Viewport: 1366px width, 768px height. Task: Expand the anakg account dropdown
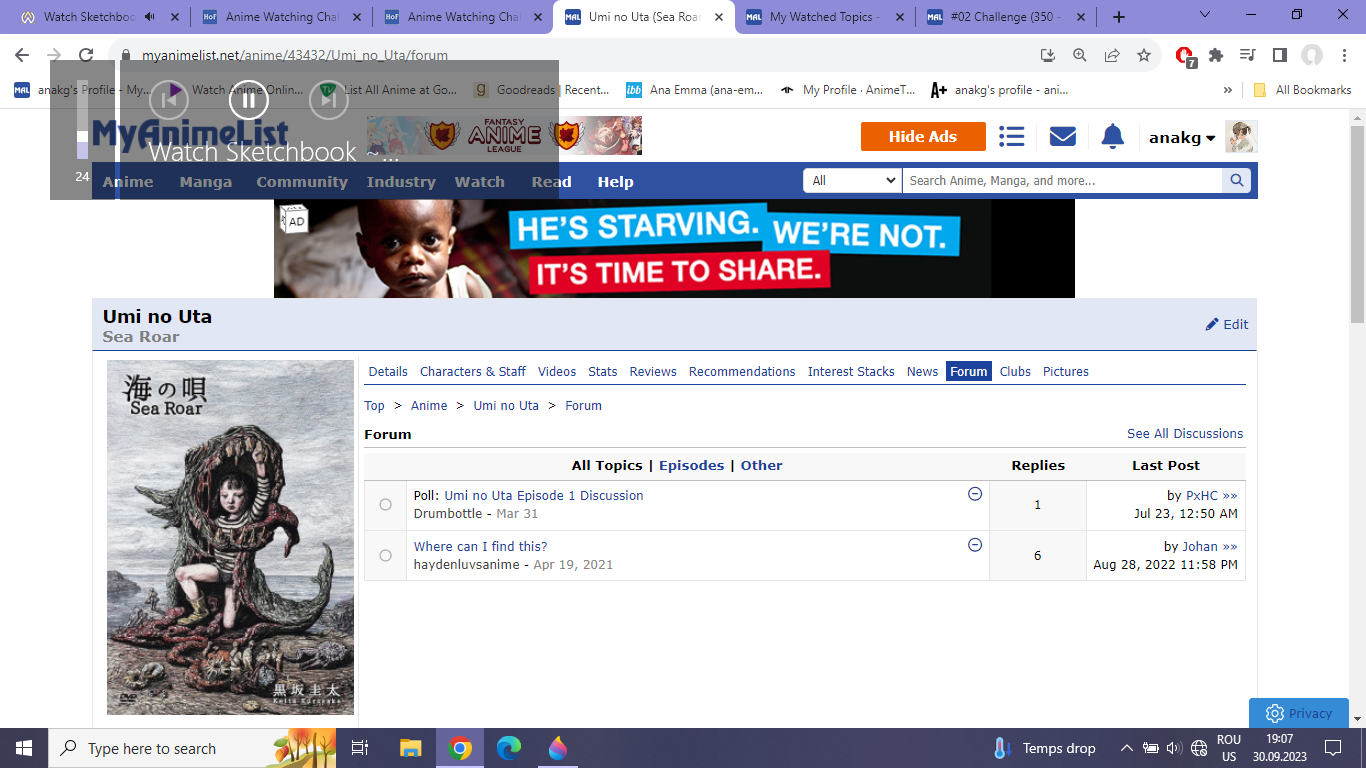1182,138
